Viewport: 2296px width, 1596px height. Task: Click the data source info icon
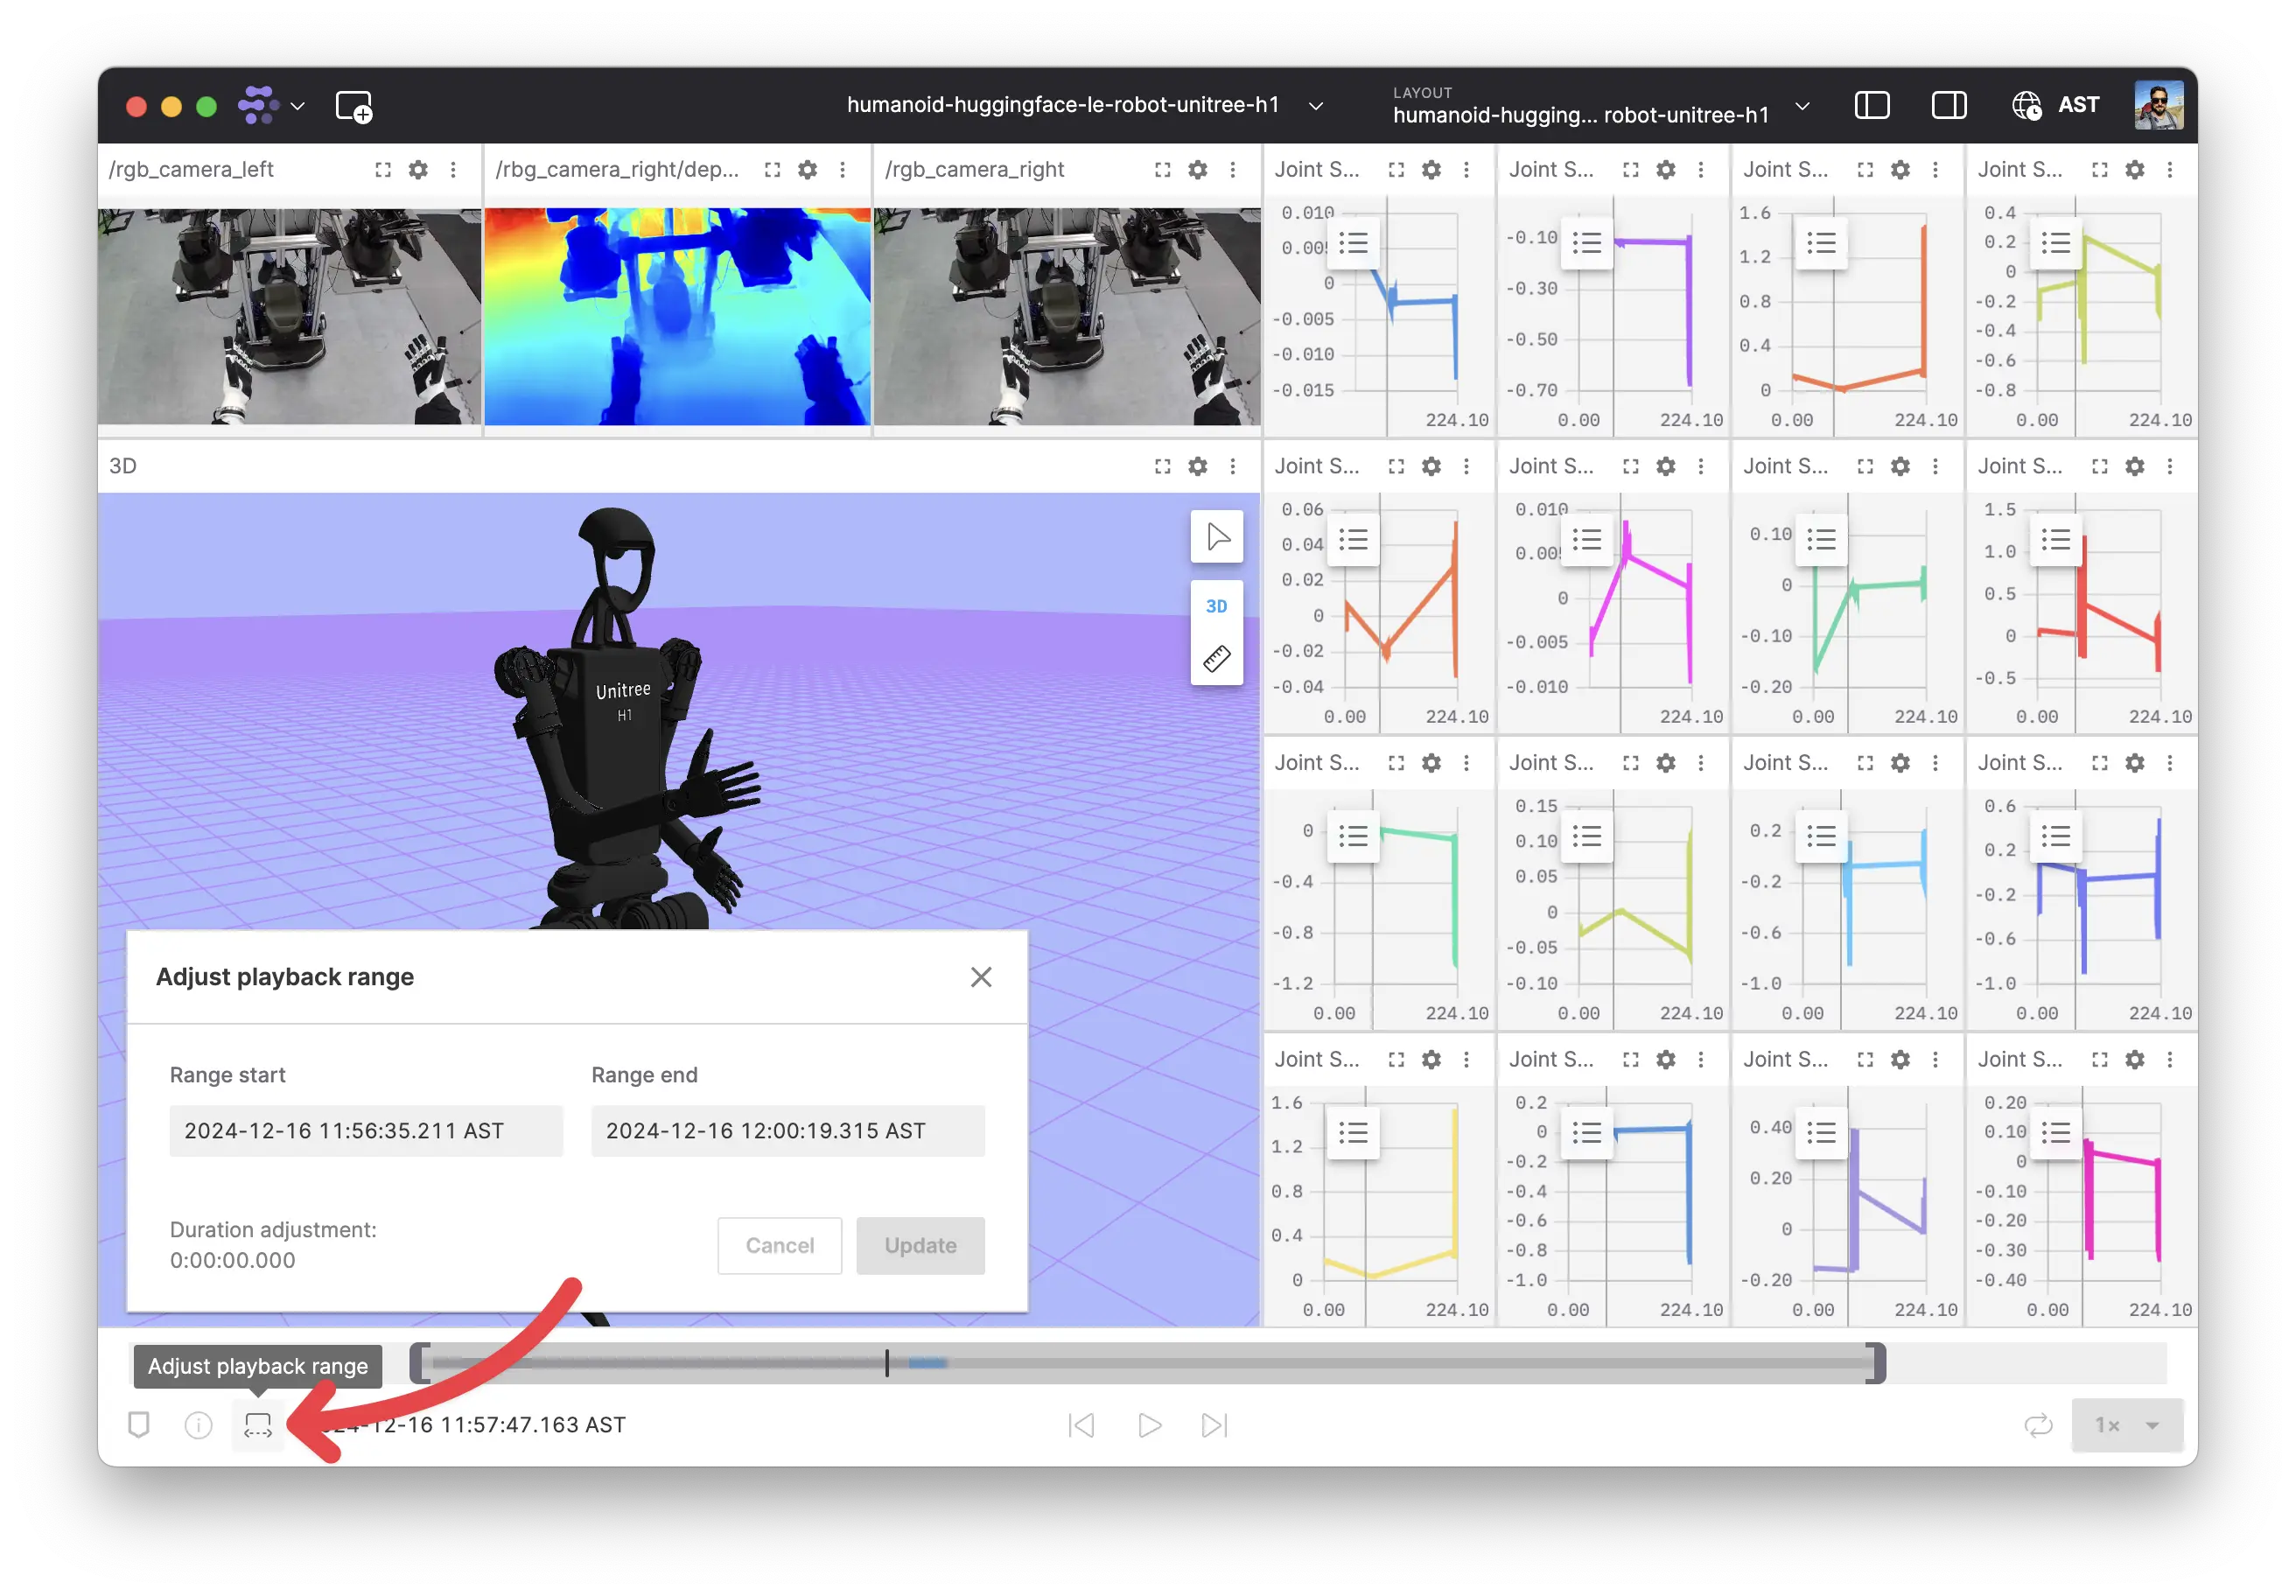[x=198, y=1425]
